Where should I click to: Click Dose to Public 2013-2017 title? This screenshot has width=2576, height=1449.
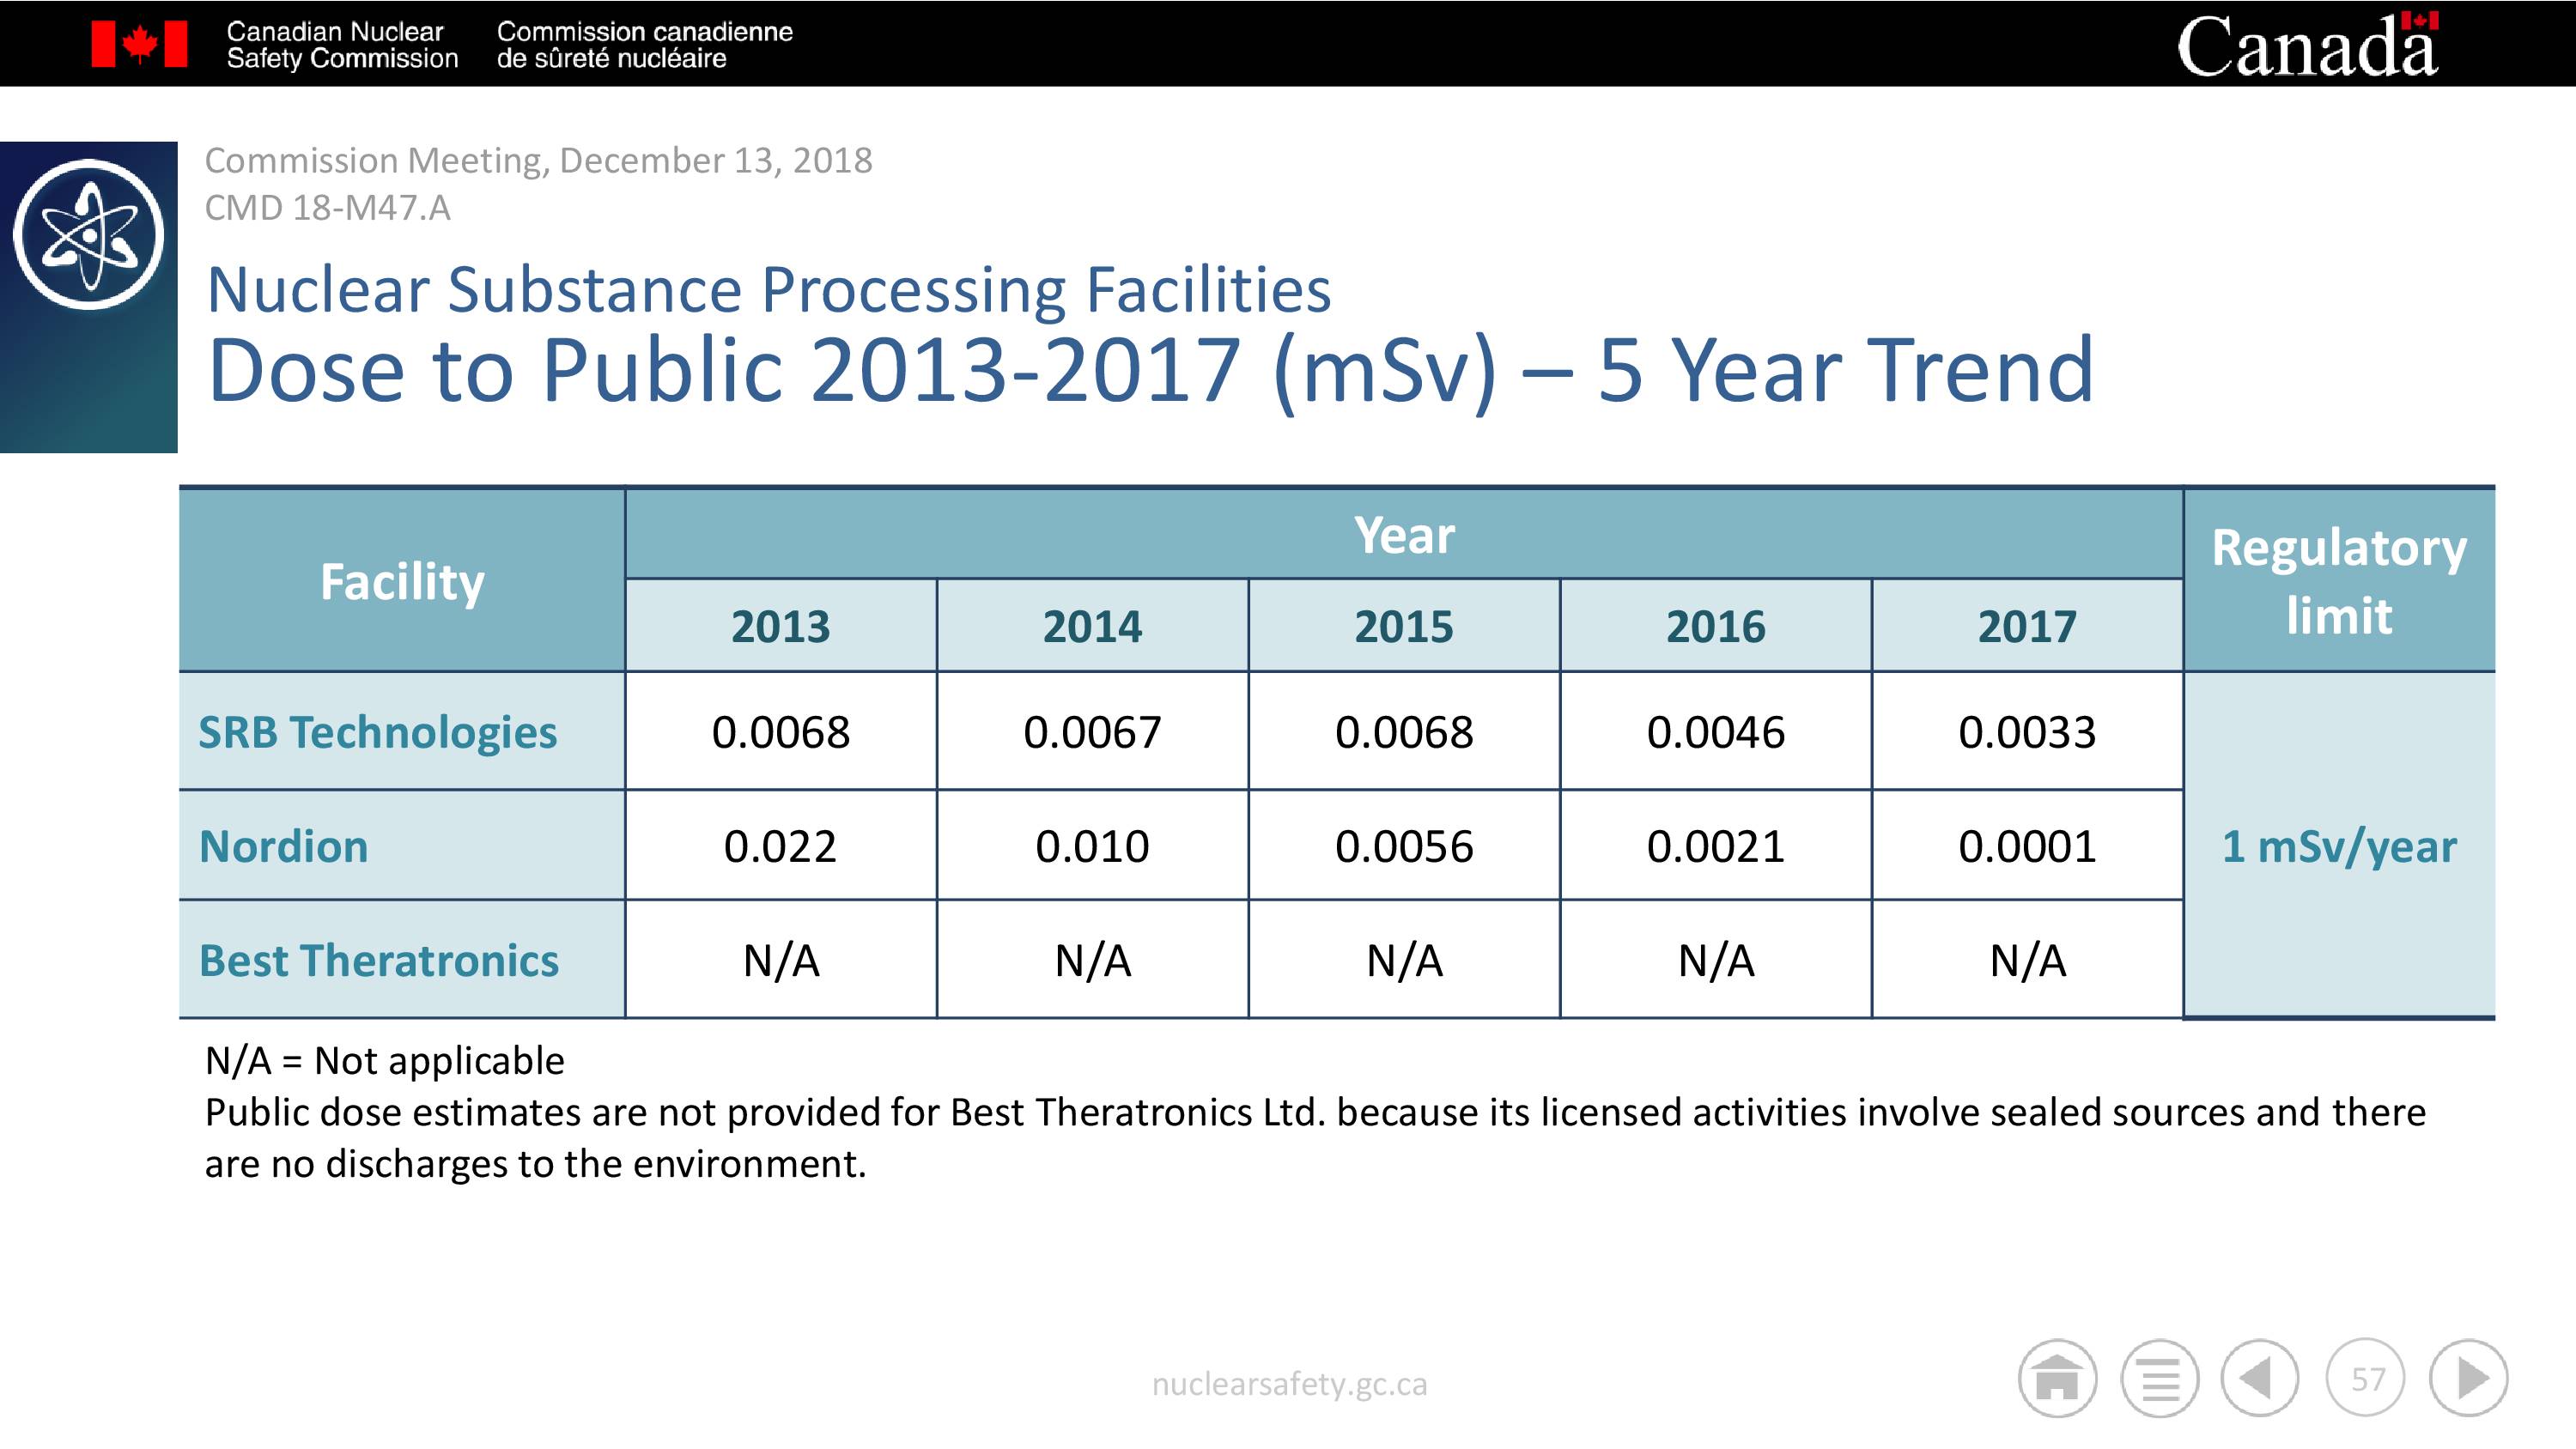coord(1150,371)
